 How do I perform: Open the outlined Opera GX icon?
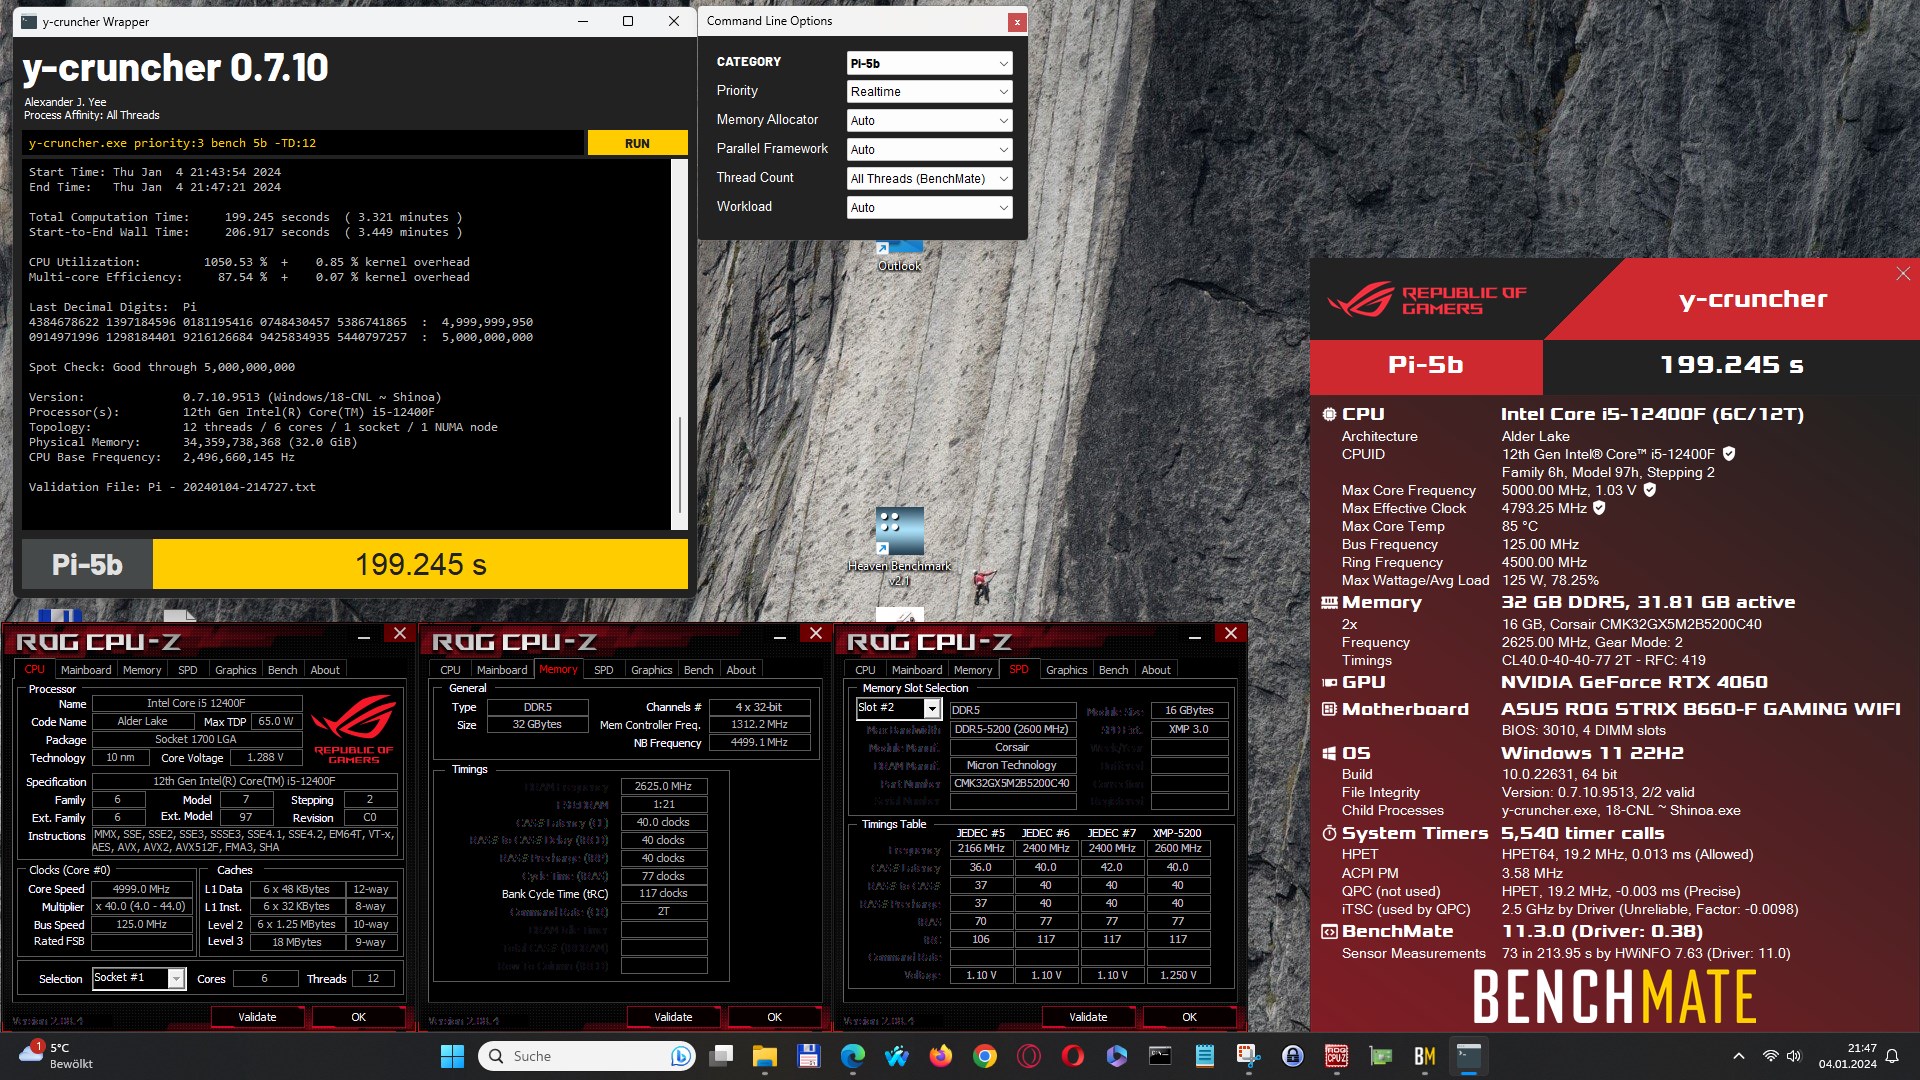point(1029,1056)
